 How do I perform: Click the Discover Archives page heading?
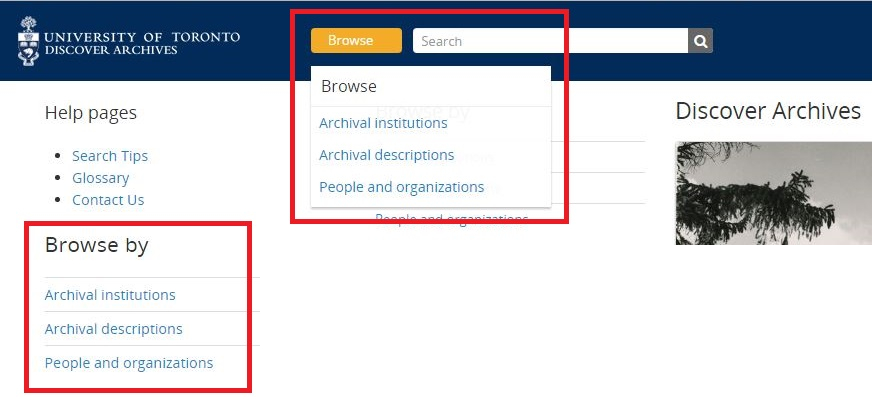767,111
